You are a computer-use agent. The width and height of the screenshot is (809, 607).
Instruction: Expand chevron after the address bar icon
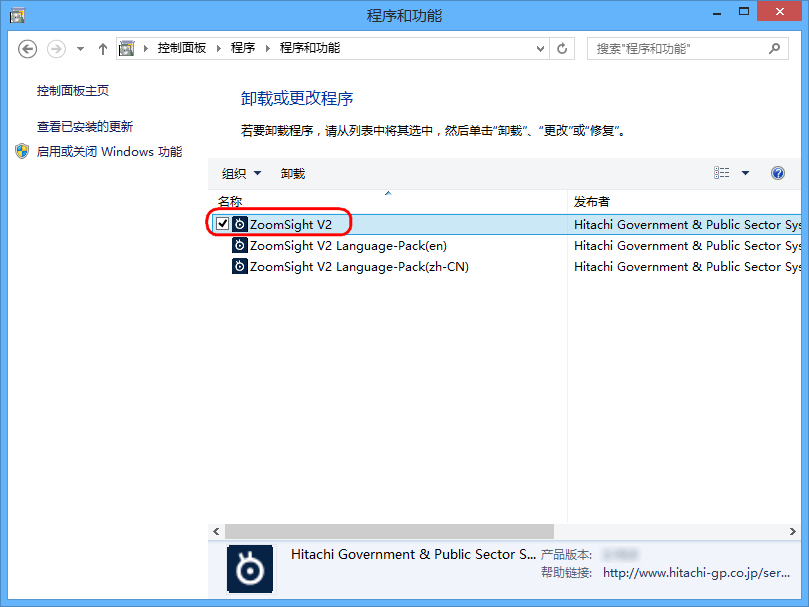[x=146, y=49]
